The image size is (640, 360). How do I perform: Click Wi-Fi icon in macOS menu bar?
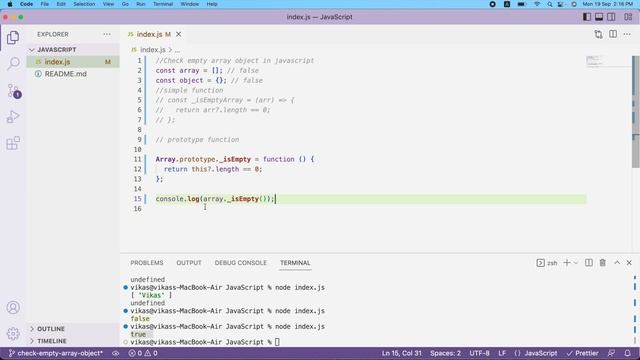click(x=537, y=4)
